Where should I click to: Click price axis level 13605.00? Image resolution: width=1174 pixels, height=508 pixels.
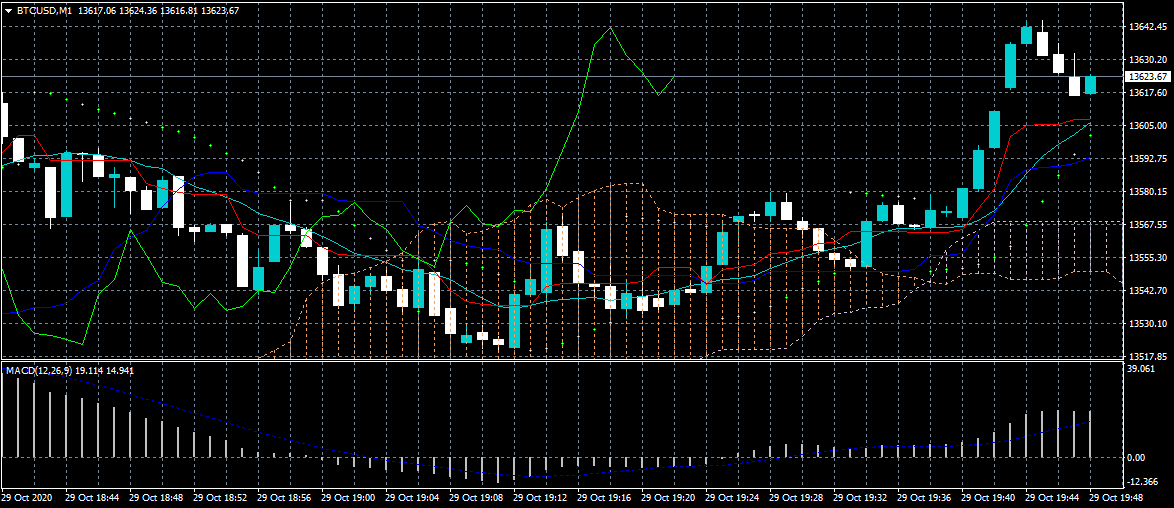point(1148,126)
